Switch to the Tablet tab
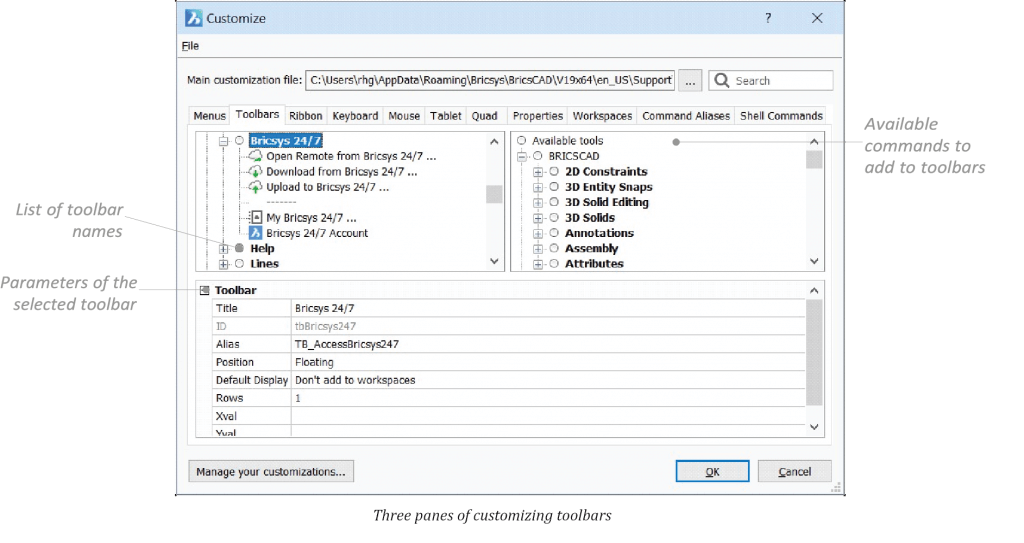This screenshot has width=1024, height=543. (x=445, y=116)
